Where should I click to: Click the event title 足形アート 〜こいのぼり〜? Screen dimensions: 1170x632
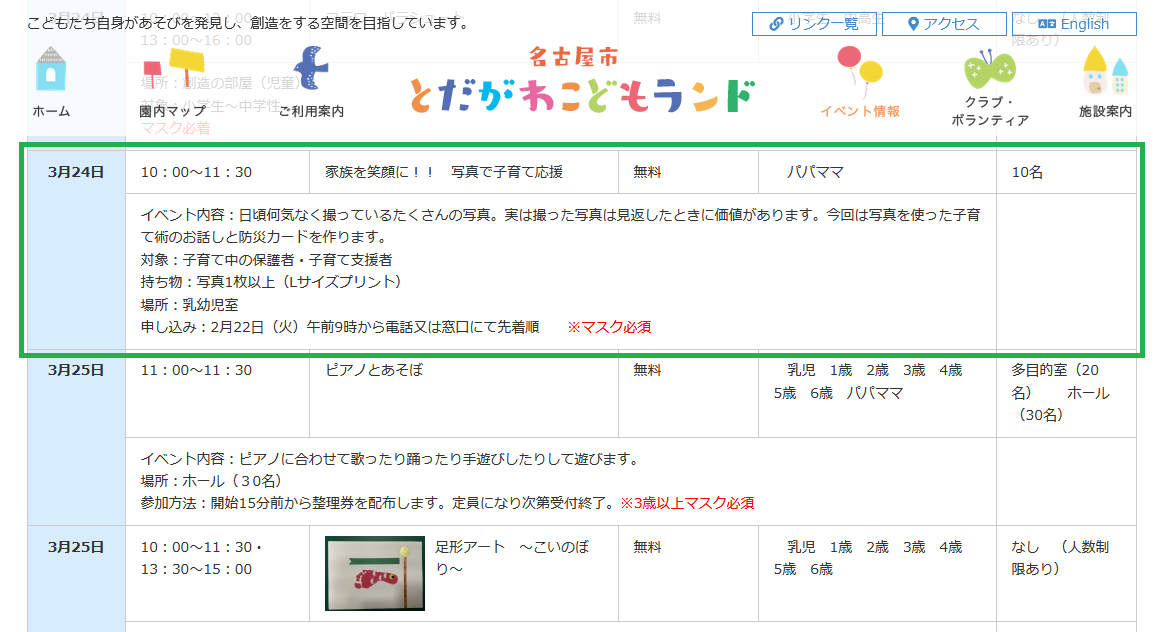point(512,558)
